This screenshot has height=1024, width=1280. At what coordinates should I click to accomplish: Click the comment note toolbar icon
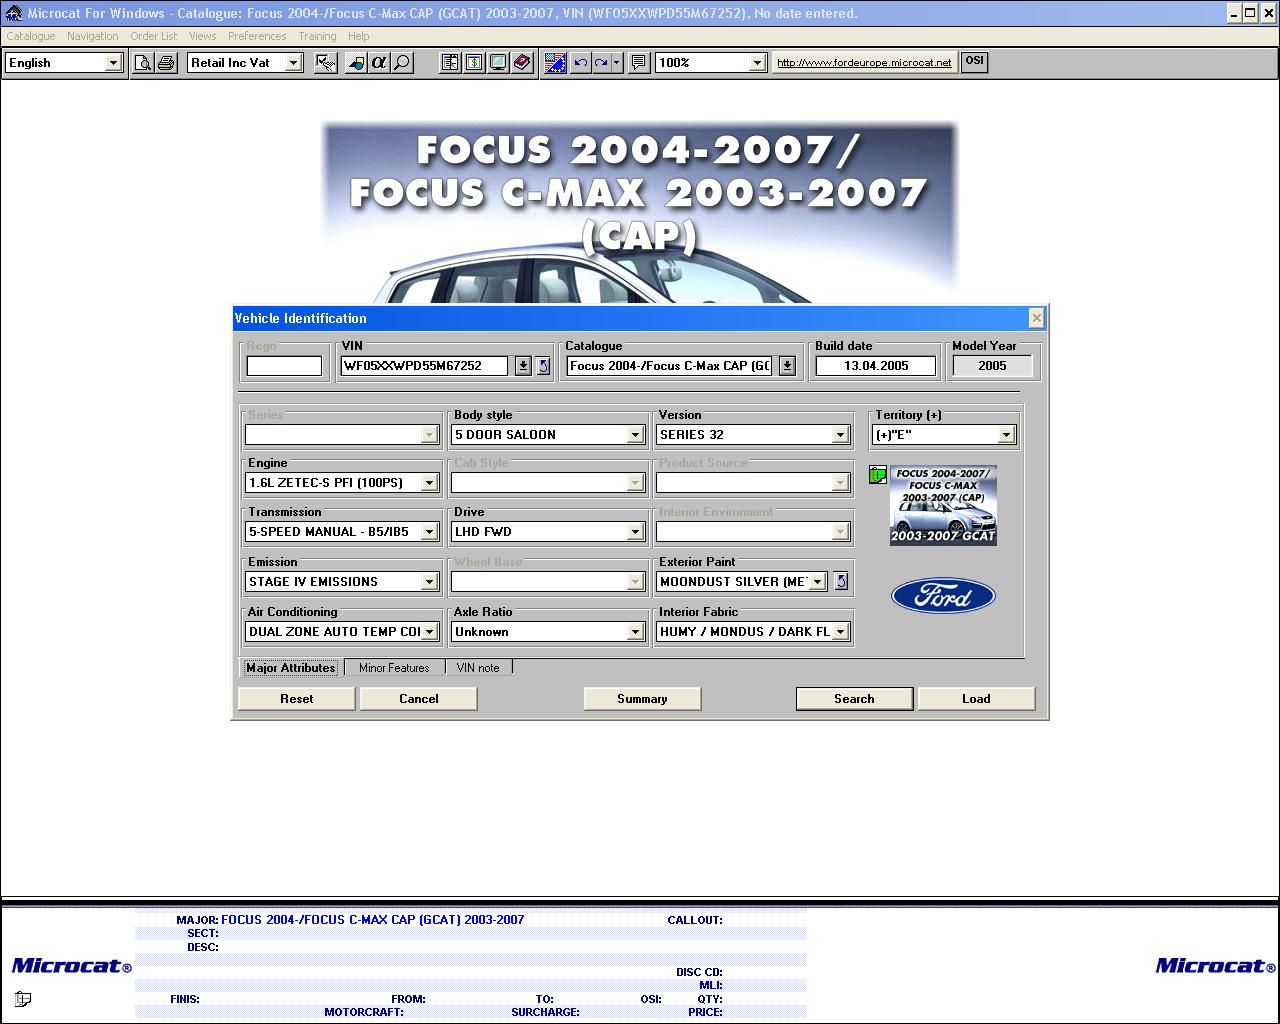638,63
